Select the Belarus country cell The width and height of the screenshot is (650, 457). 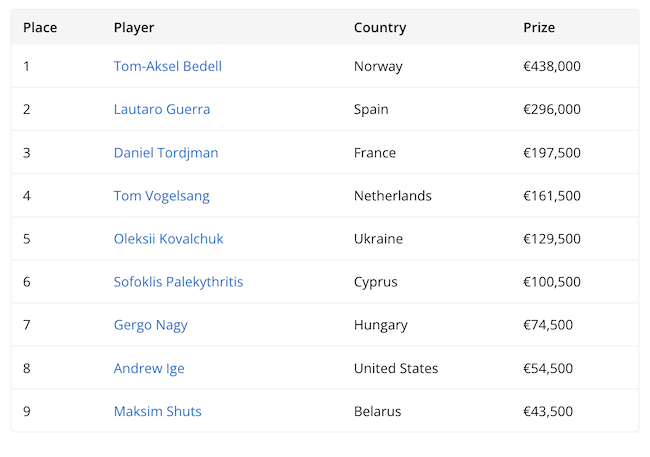[377, 411]
